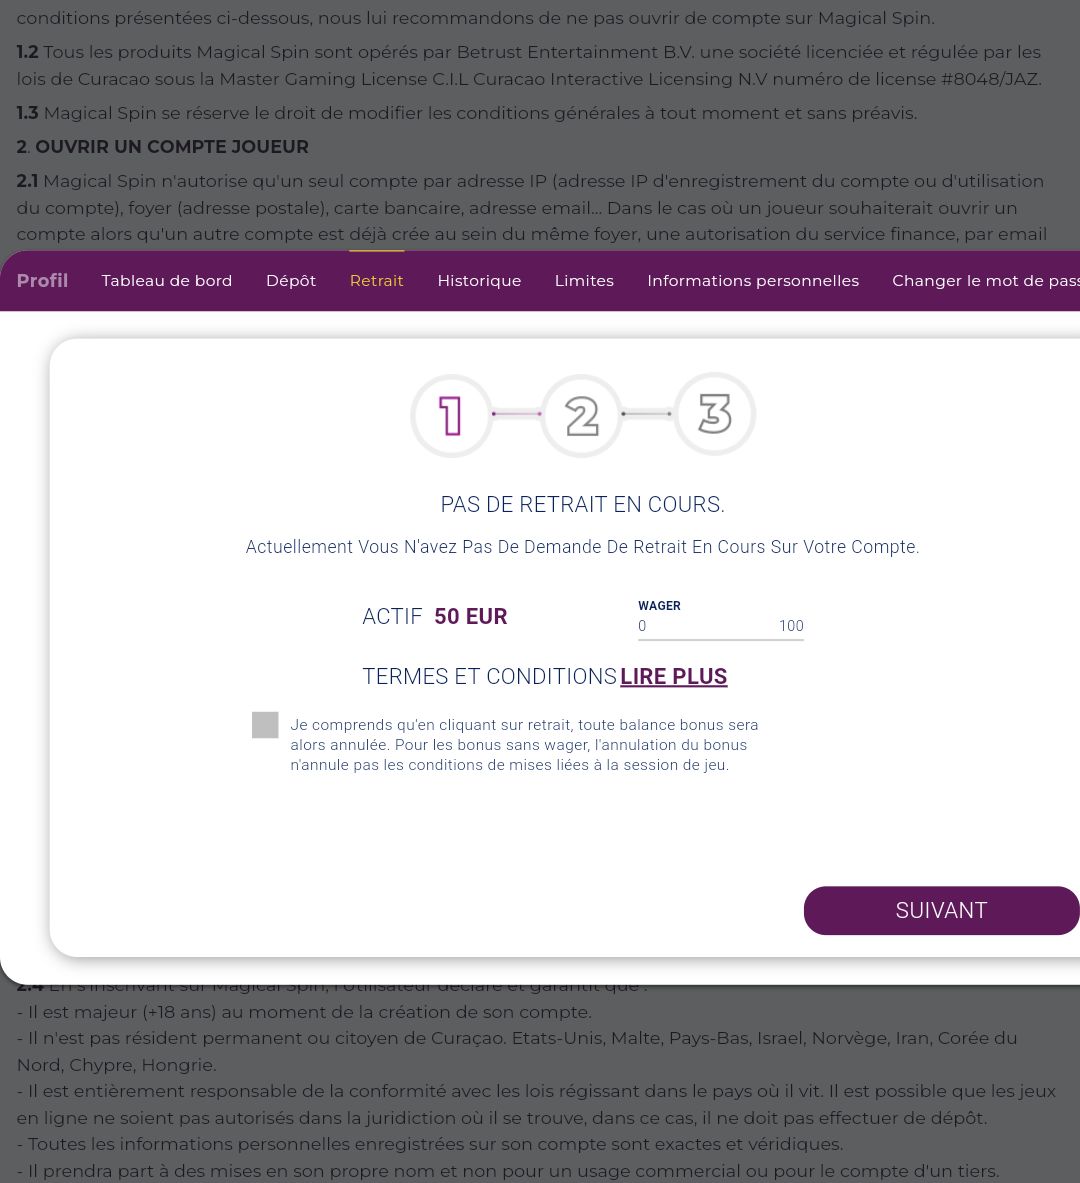This screenshot has height=1183, width=1080.
Task: Click the step 2 circle icon
Action: (x=582, y=416)
